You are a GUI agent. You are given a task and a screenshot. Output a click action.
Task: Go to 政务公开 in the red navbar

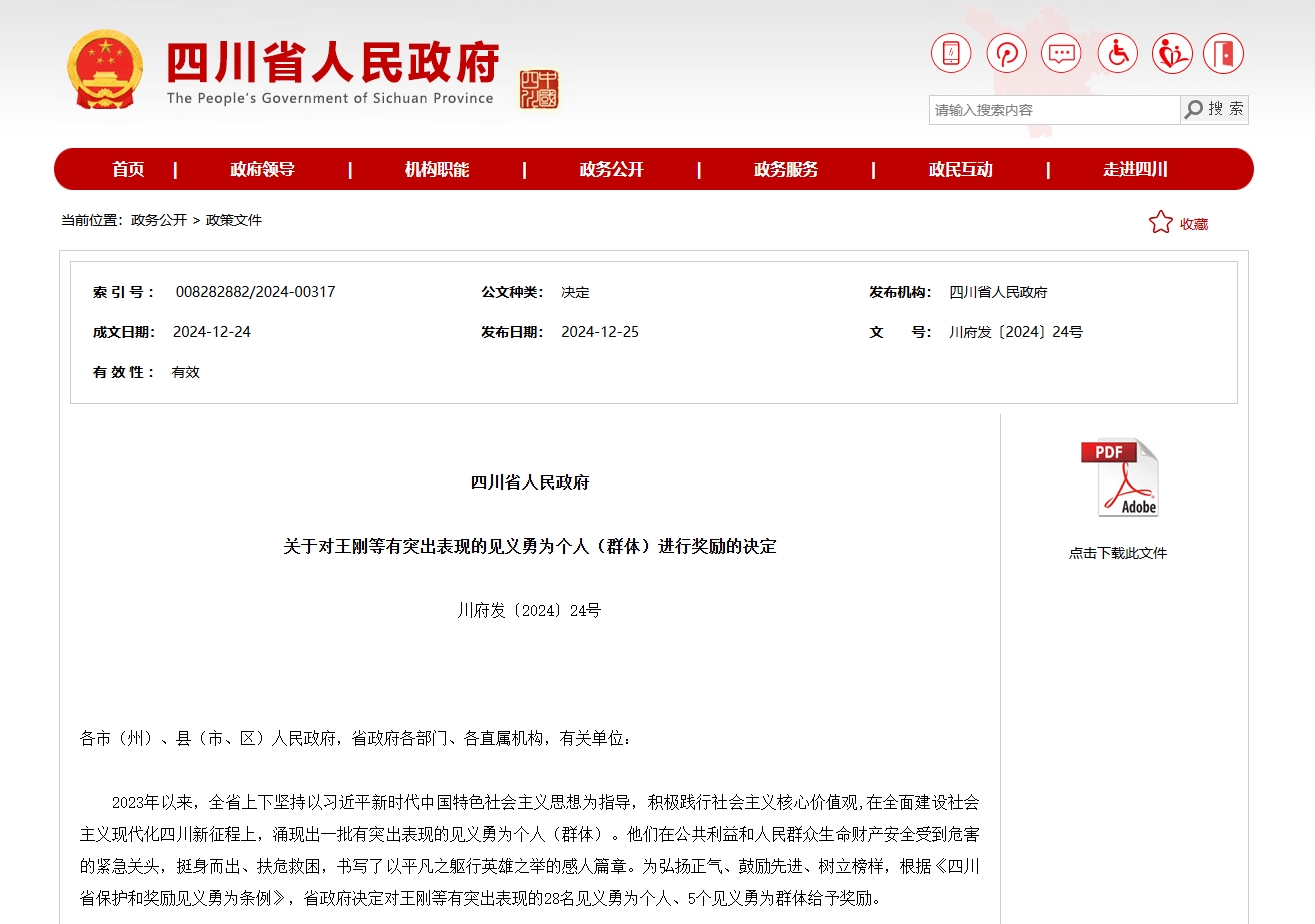coord(611,170)
